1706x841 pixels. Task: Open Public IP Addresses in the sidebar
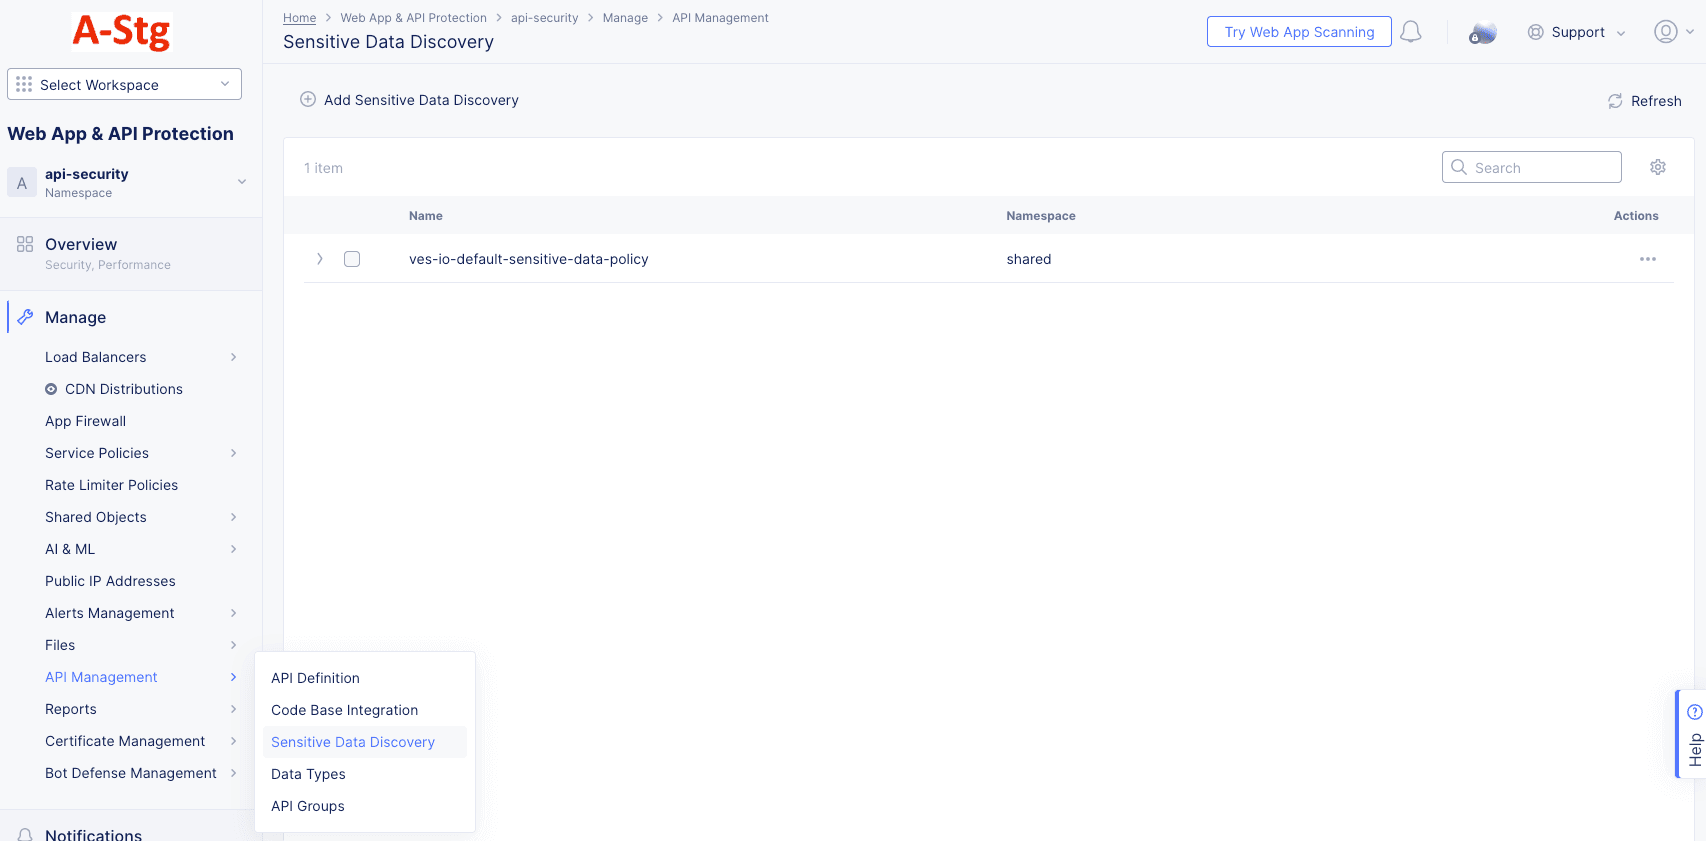(110, 581)
